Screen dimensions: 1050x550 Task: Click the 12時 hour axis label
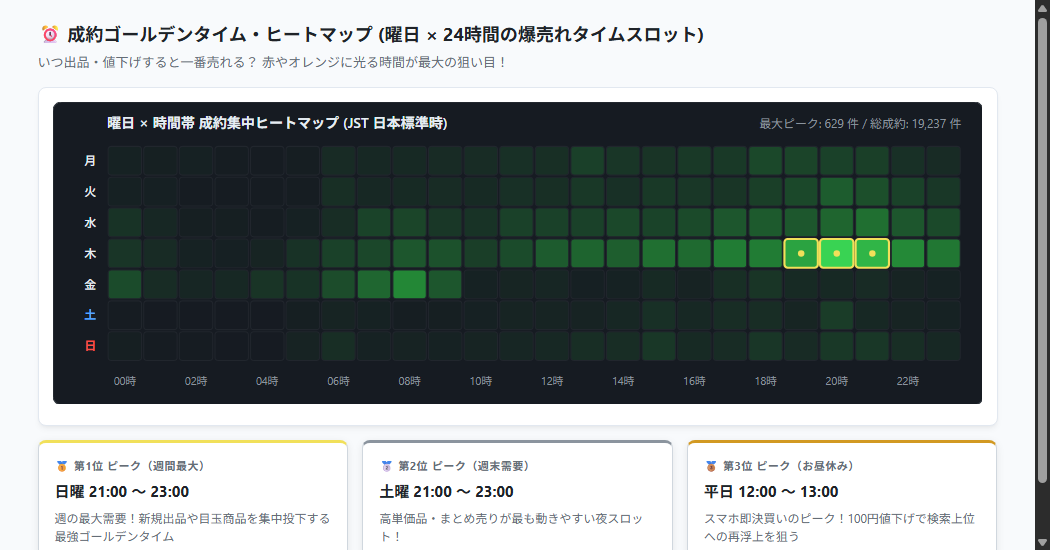tap(552, 381)
